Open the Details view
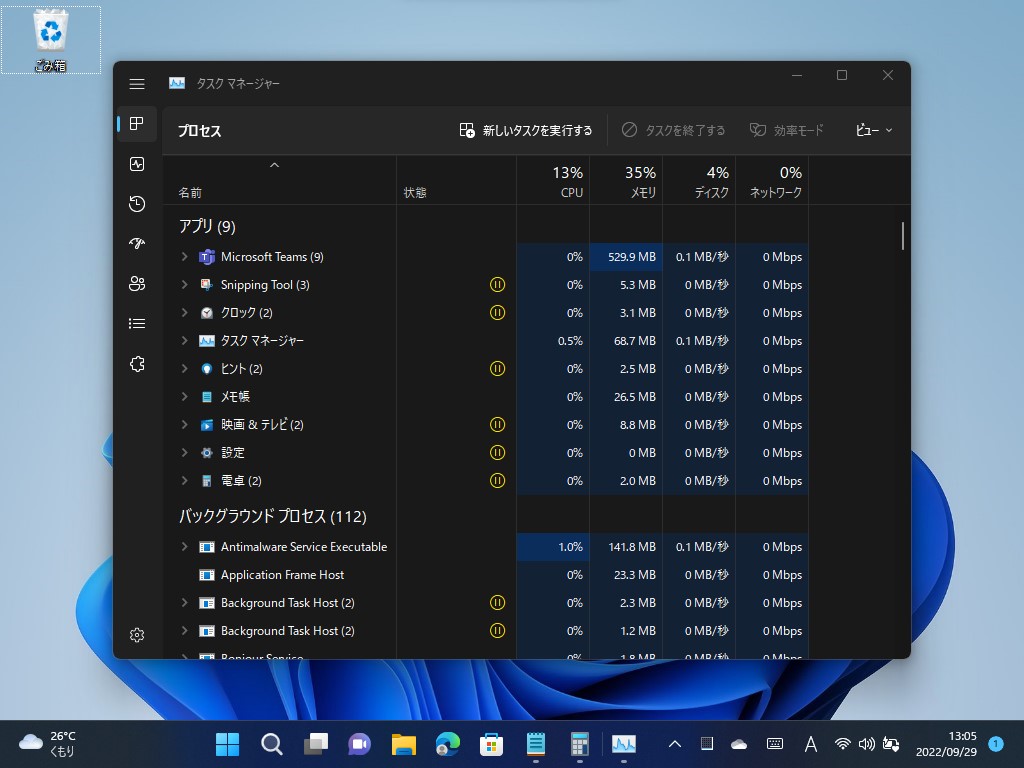The width and height of the screenshot is (1024, 768). tap(137, 323)
